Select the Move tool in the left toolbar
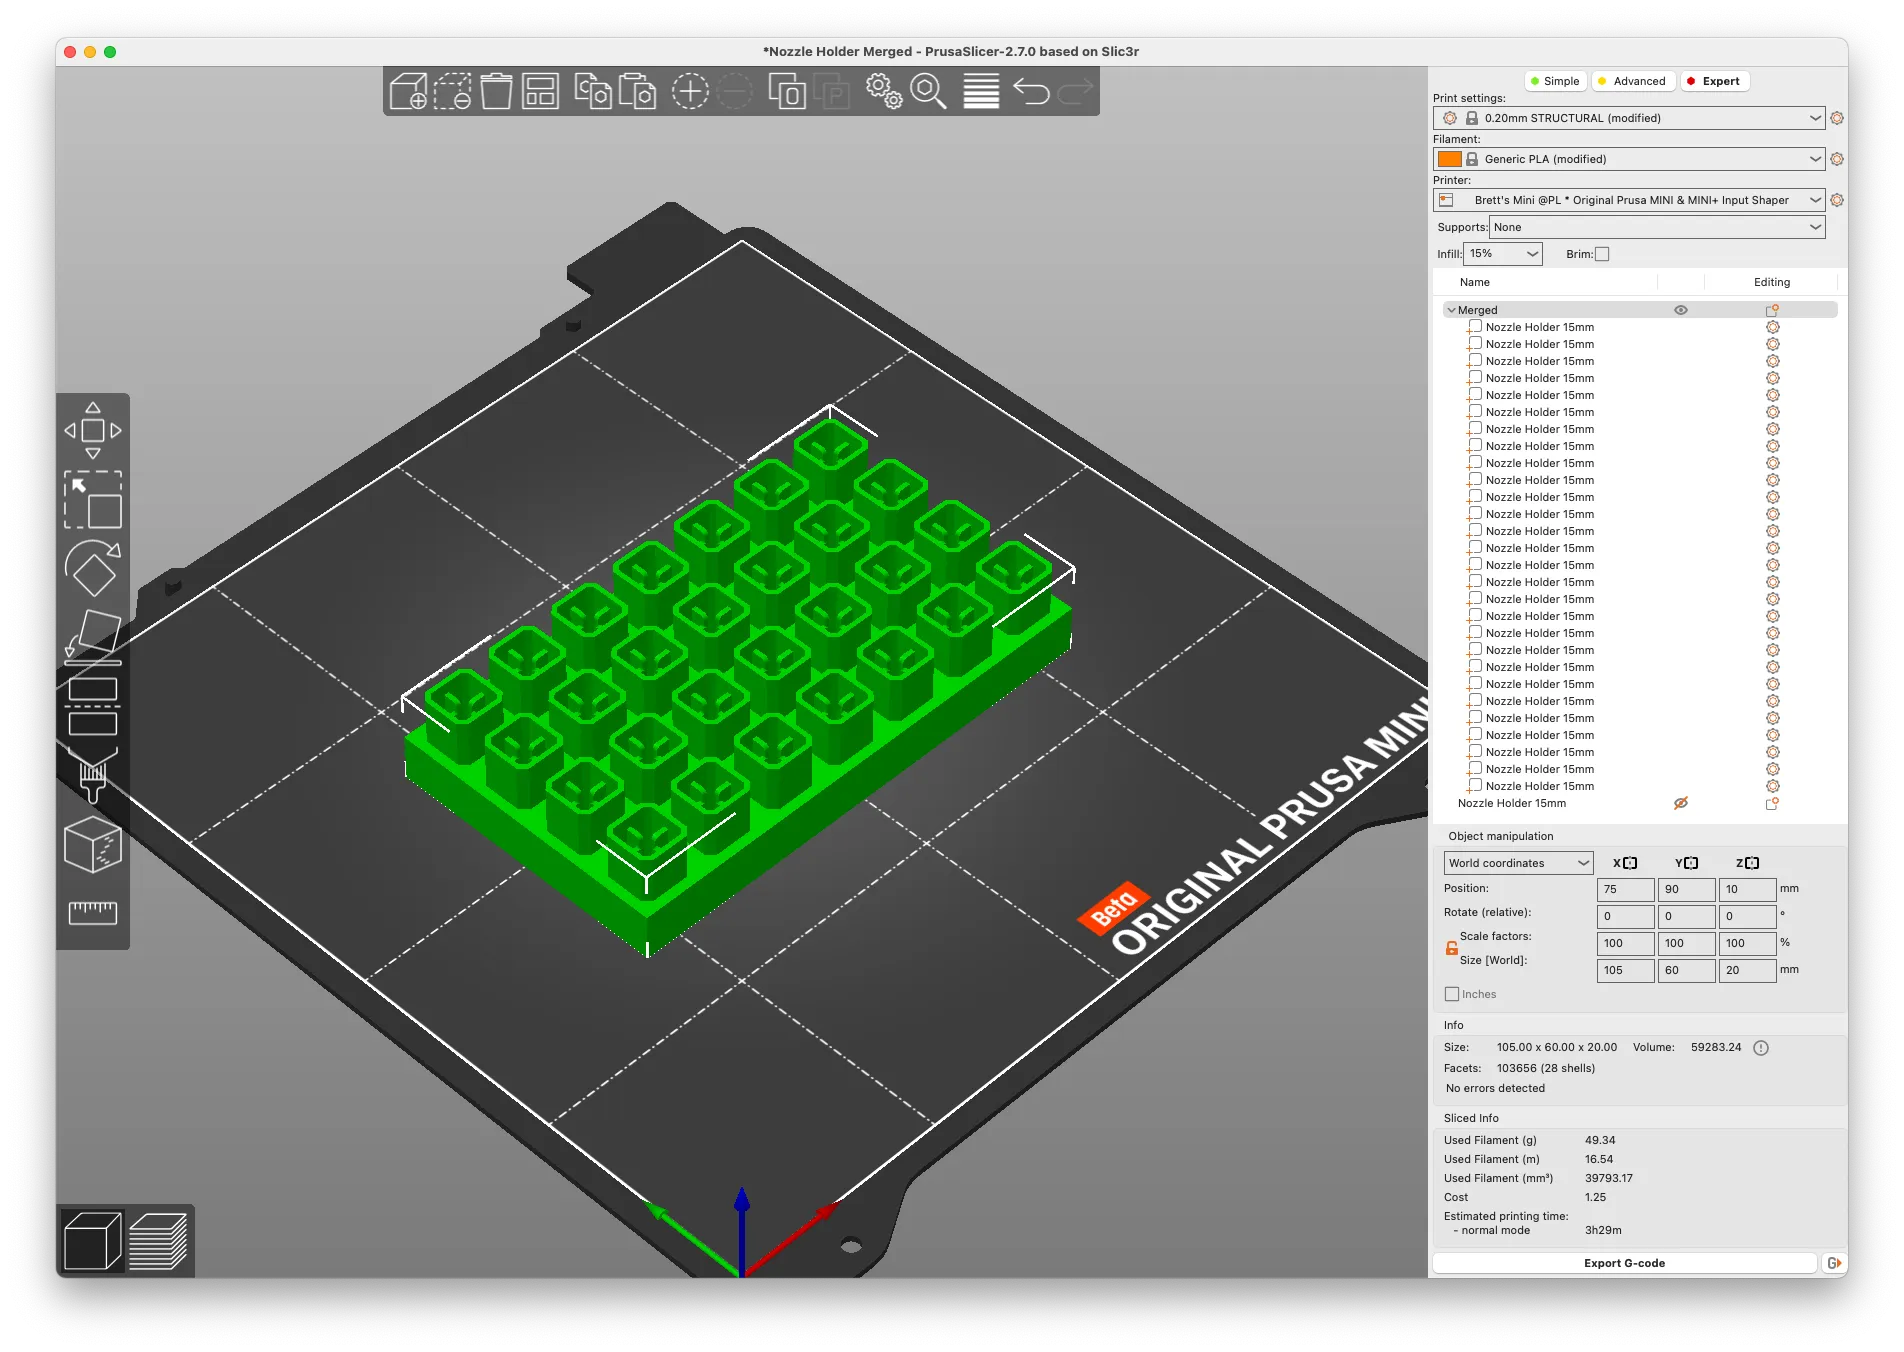1904x1352 pixels. point(93,430)
